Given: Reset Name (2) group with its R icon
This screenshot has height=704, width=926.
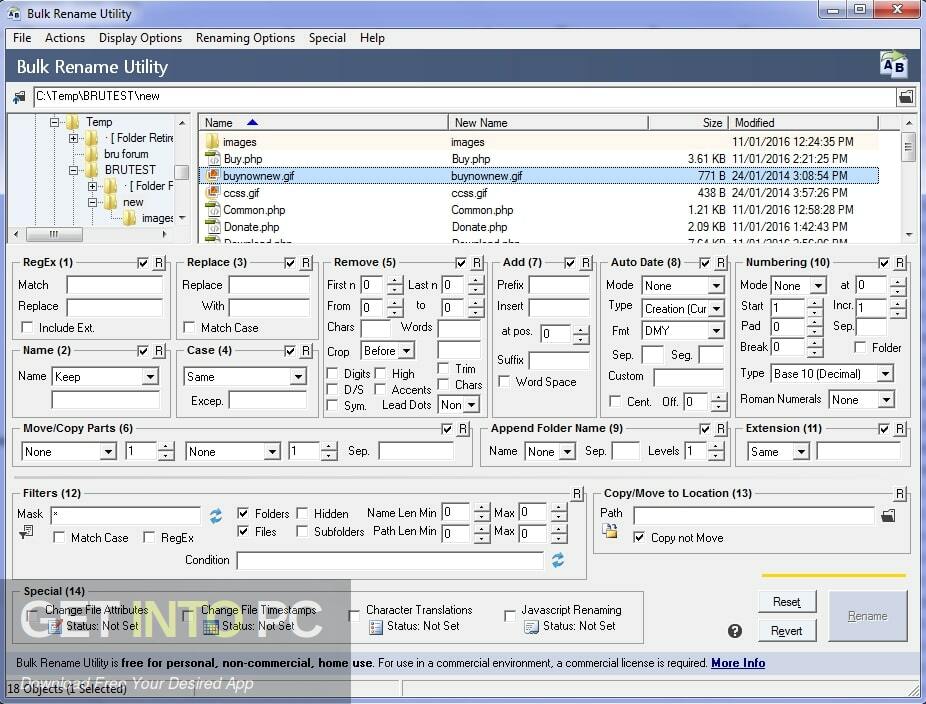Looking at the screenshot, I should point(159,351).
